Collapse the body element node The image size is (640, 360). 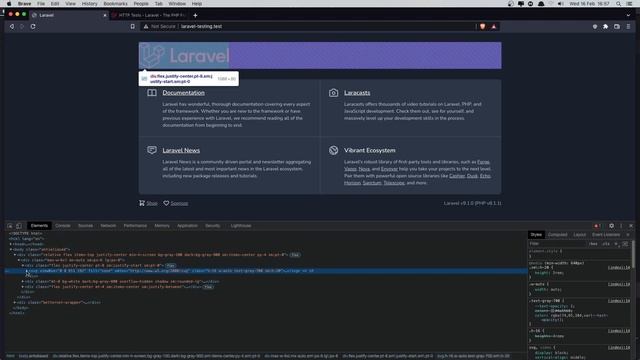[11, 249]
